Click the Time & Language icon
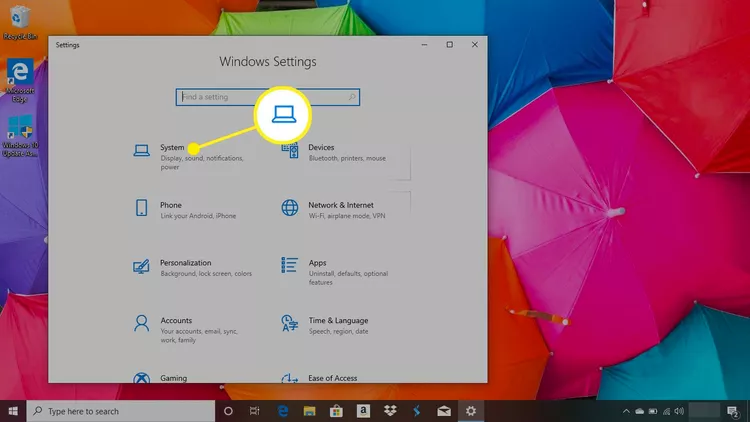This screenshot has width=750, height=422. click(x=289, y=323)
